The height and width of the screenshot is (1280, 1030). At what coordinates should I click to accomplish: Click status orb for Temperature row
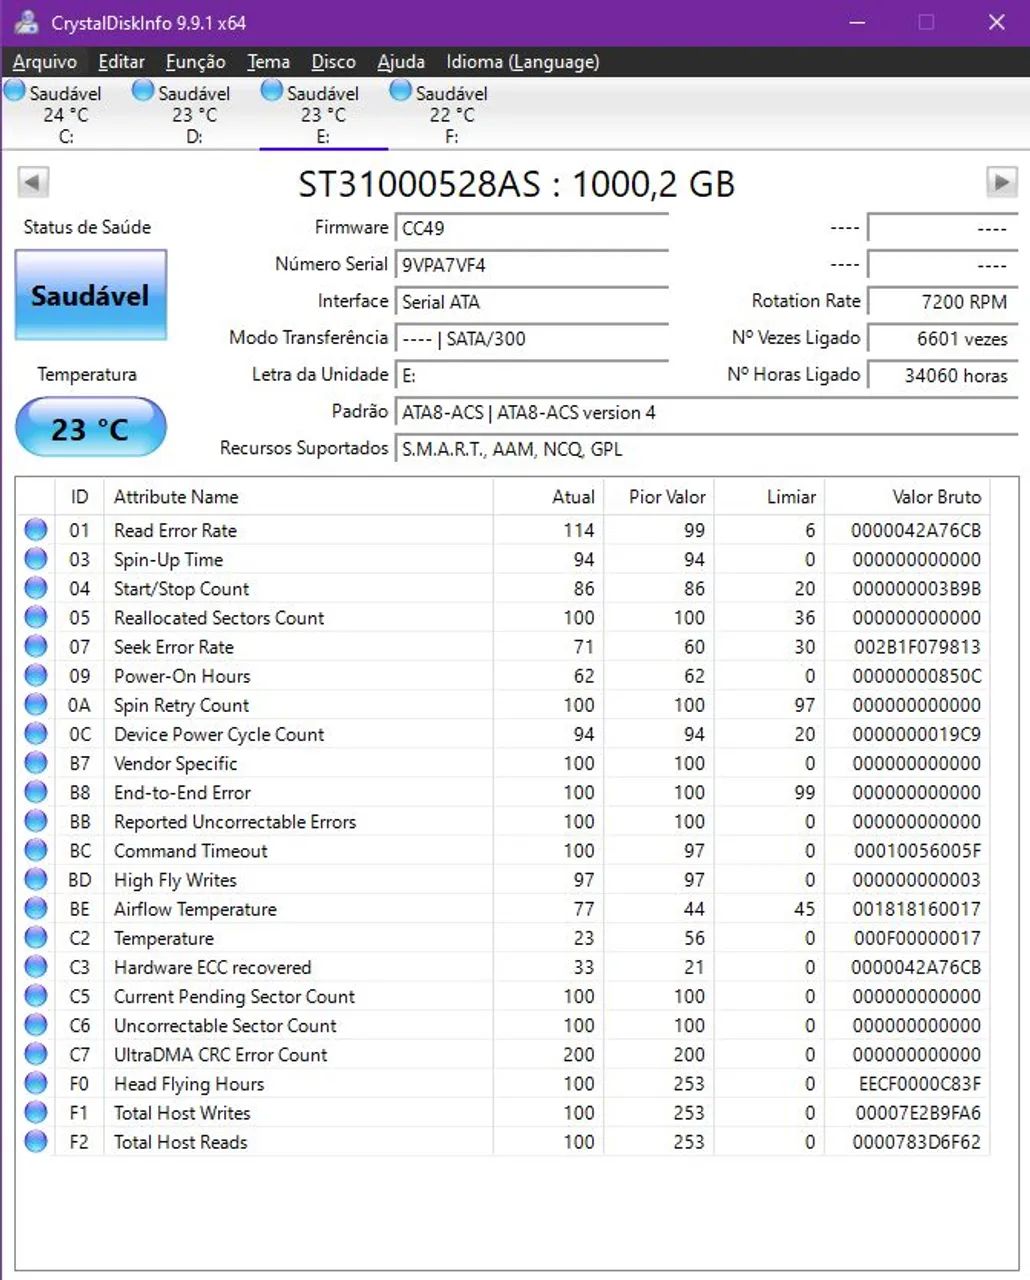[x=36, y=937]
